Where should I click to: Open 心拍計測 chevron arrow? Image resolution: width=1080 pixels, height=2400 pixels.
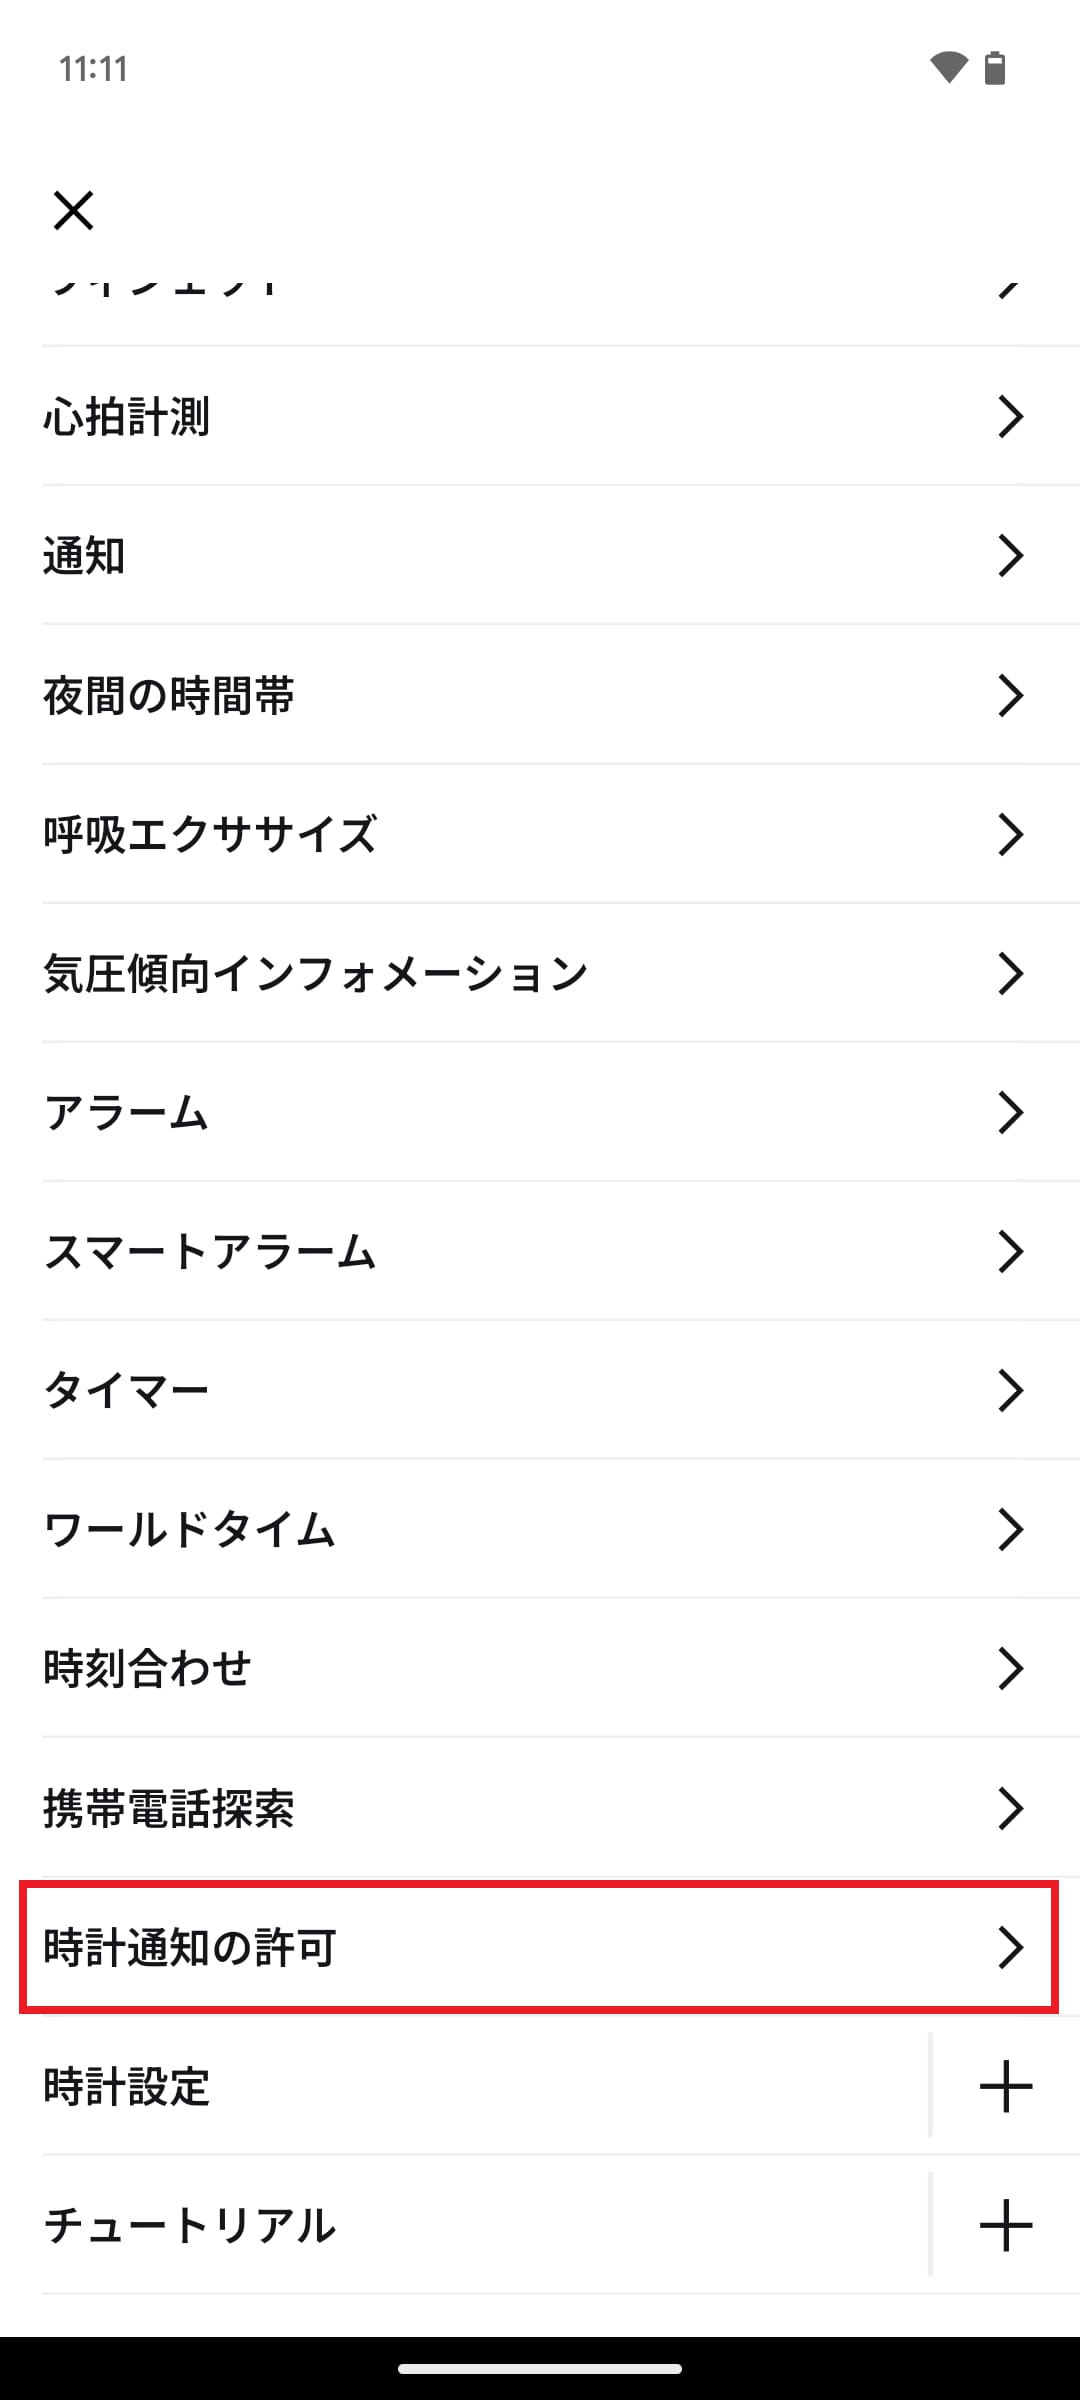[1010, 416]
